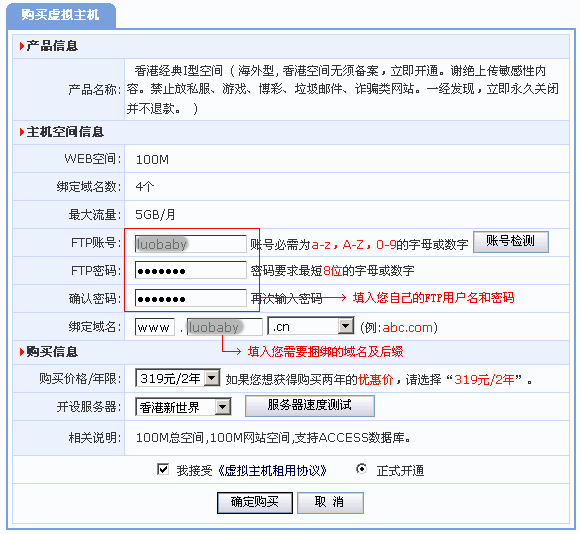Image resolution: width=580 pixels, height=534 pixels.
Task: Click the FTP账号 input field
Action: pyautogui.click(x=190, y=244)
